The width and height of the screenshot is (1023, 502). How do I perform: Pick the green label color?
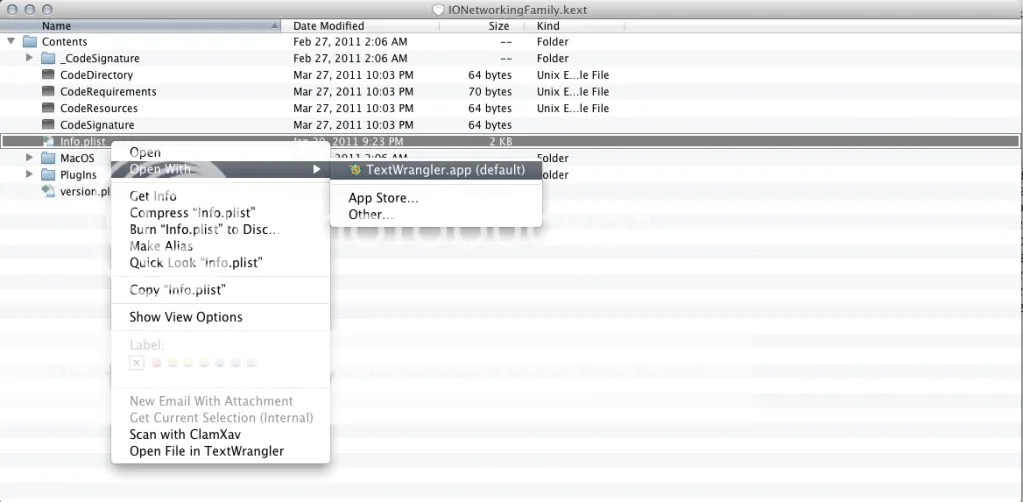(204, 363)
